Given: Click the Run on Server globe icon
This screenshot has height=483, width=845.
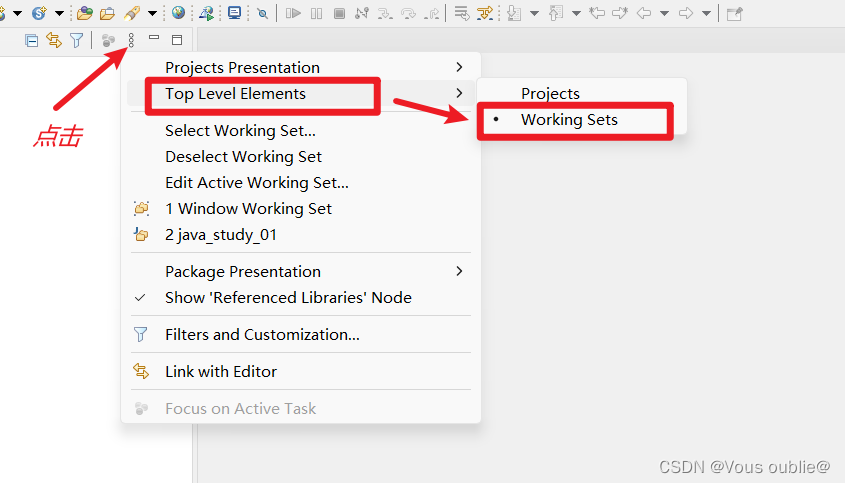Looking at the screenshot, I should pos(206,13).
